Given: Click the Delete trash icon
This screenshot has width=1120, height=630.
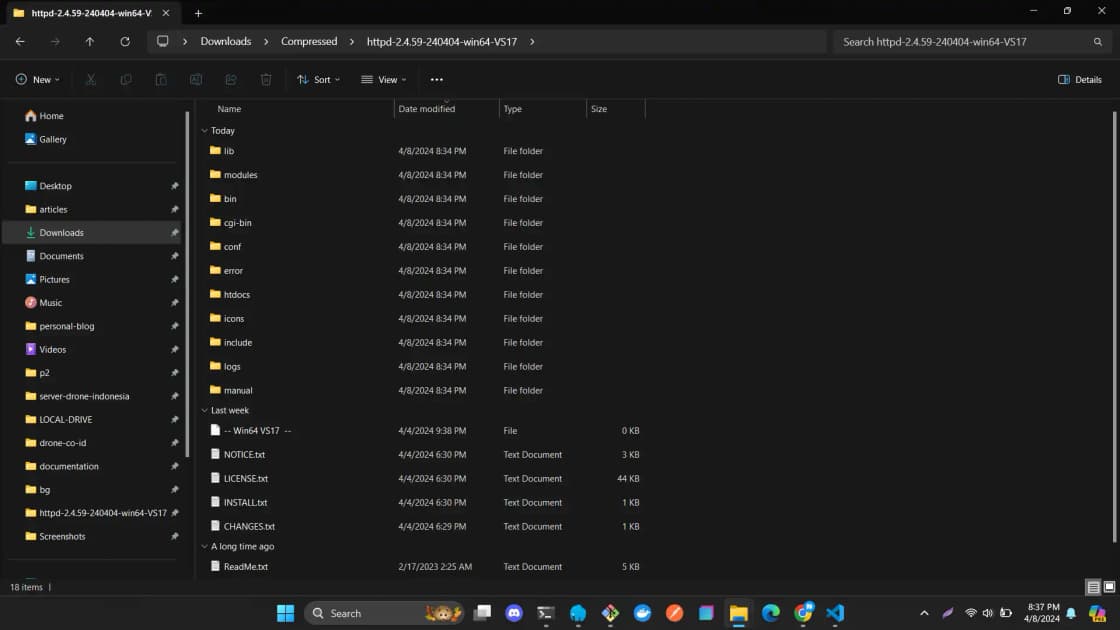Looking at the screenshot, I should tap(266, 79).
